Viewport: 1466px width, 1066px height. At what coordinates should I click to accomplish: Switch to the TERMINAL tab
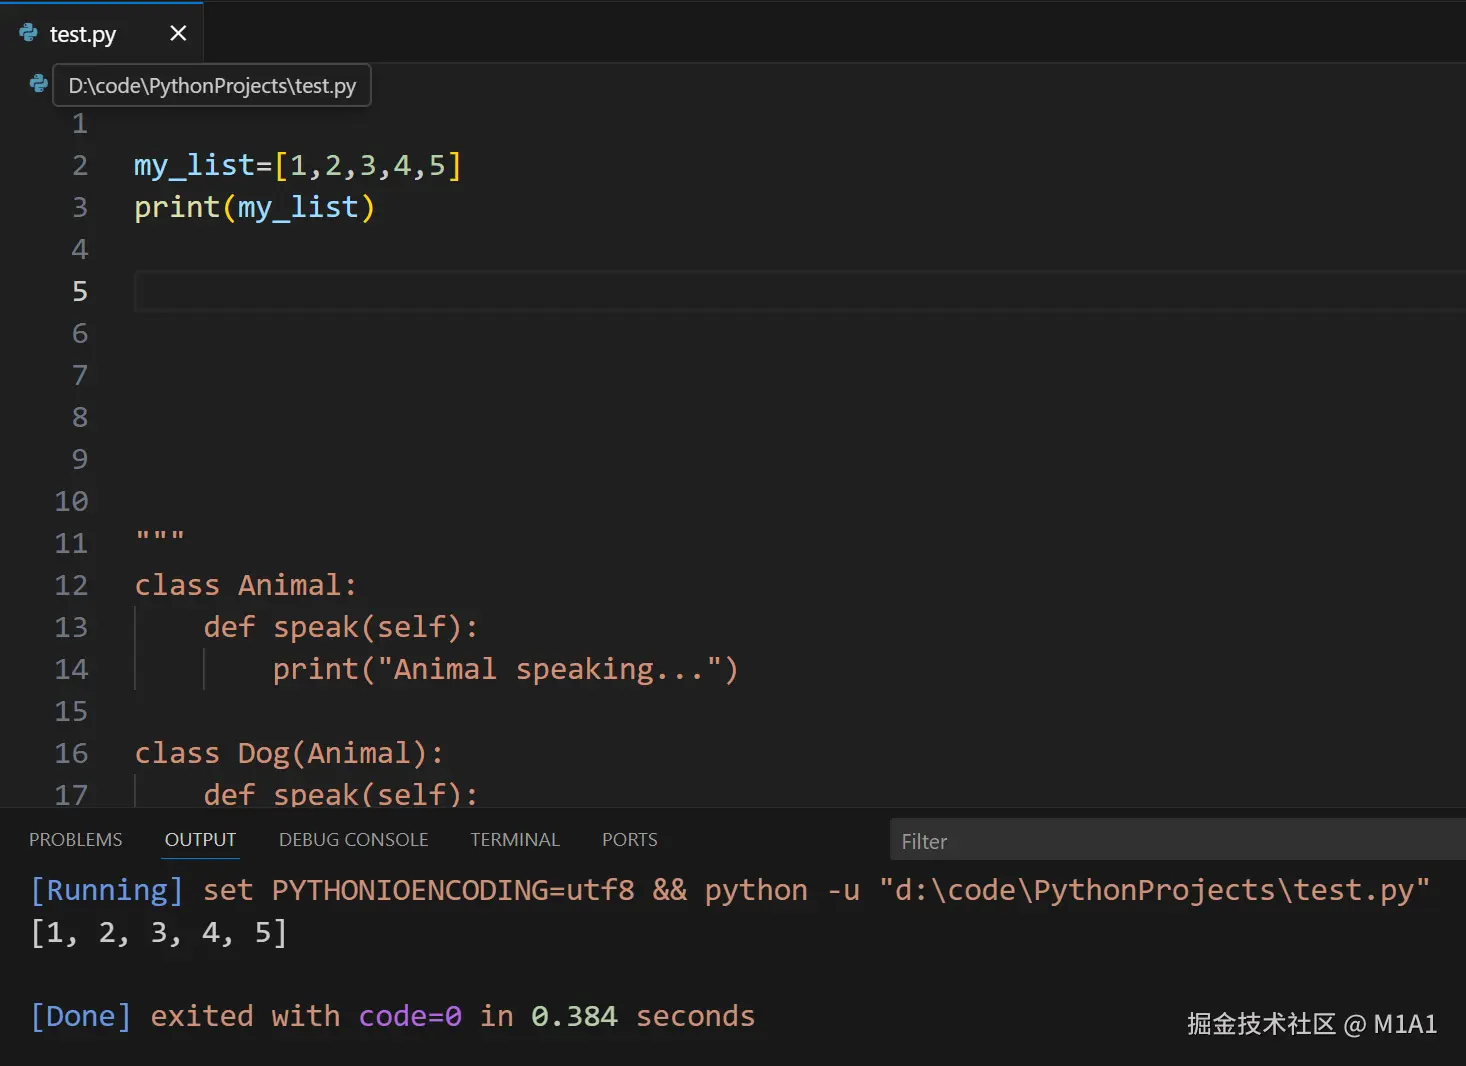tap(515, 840)
